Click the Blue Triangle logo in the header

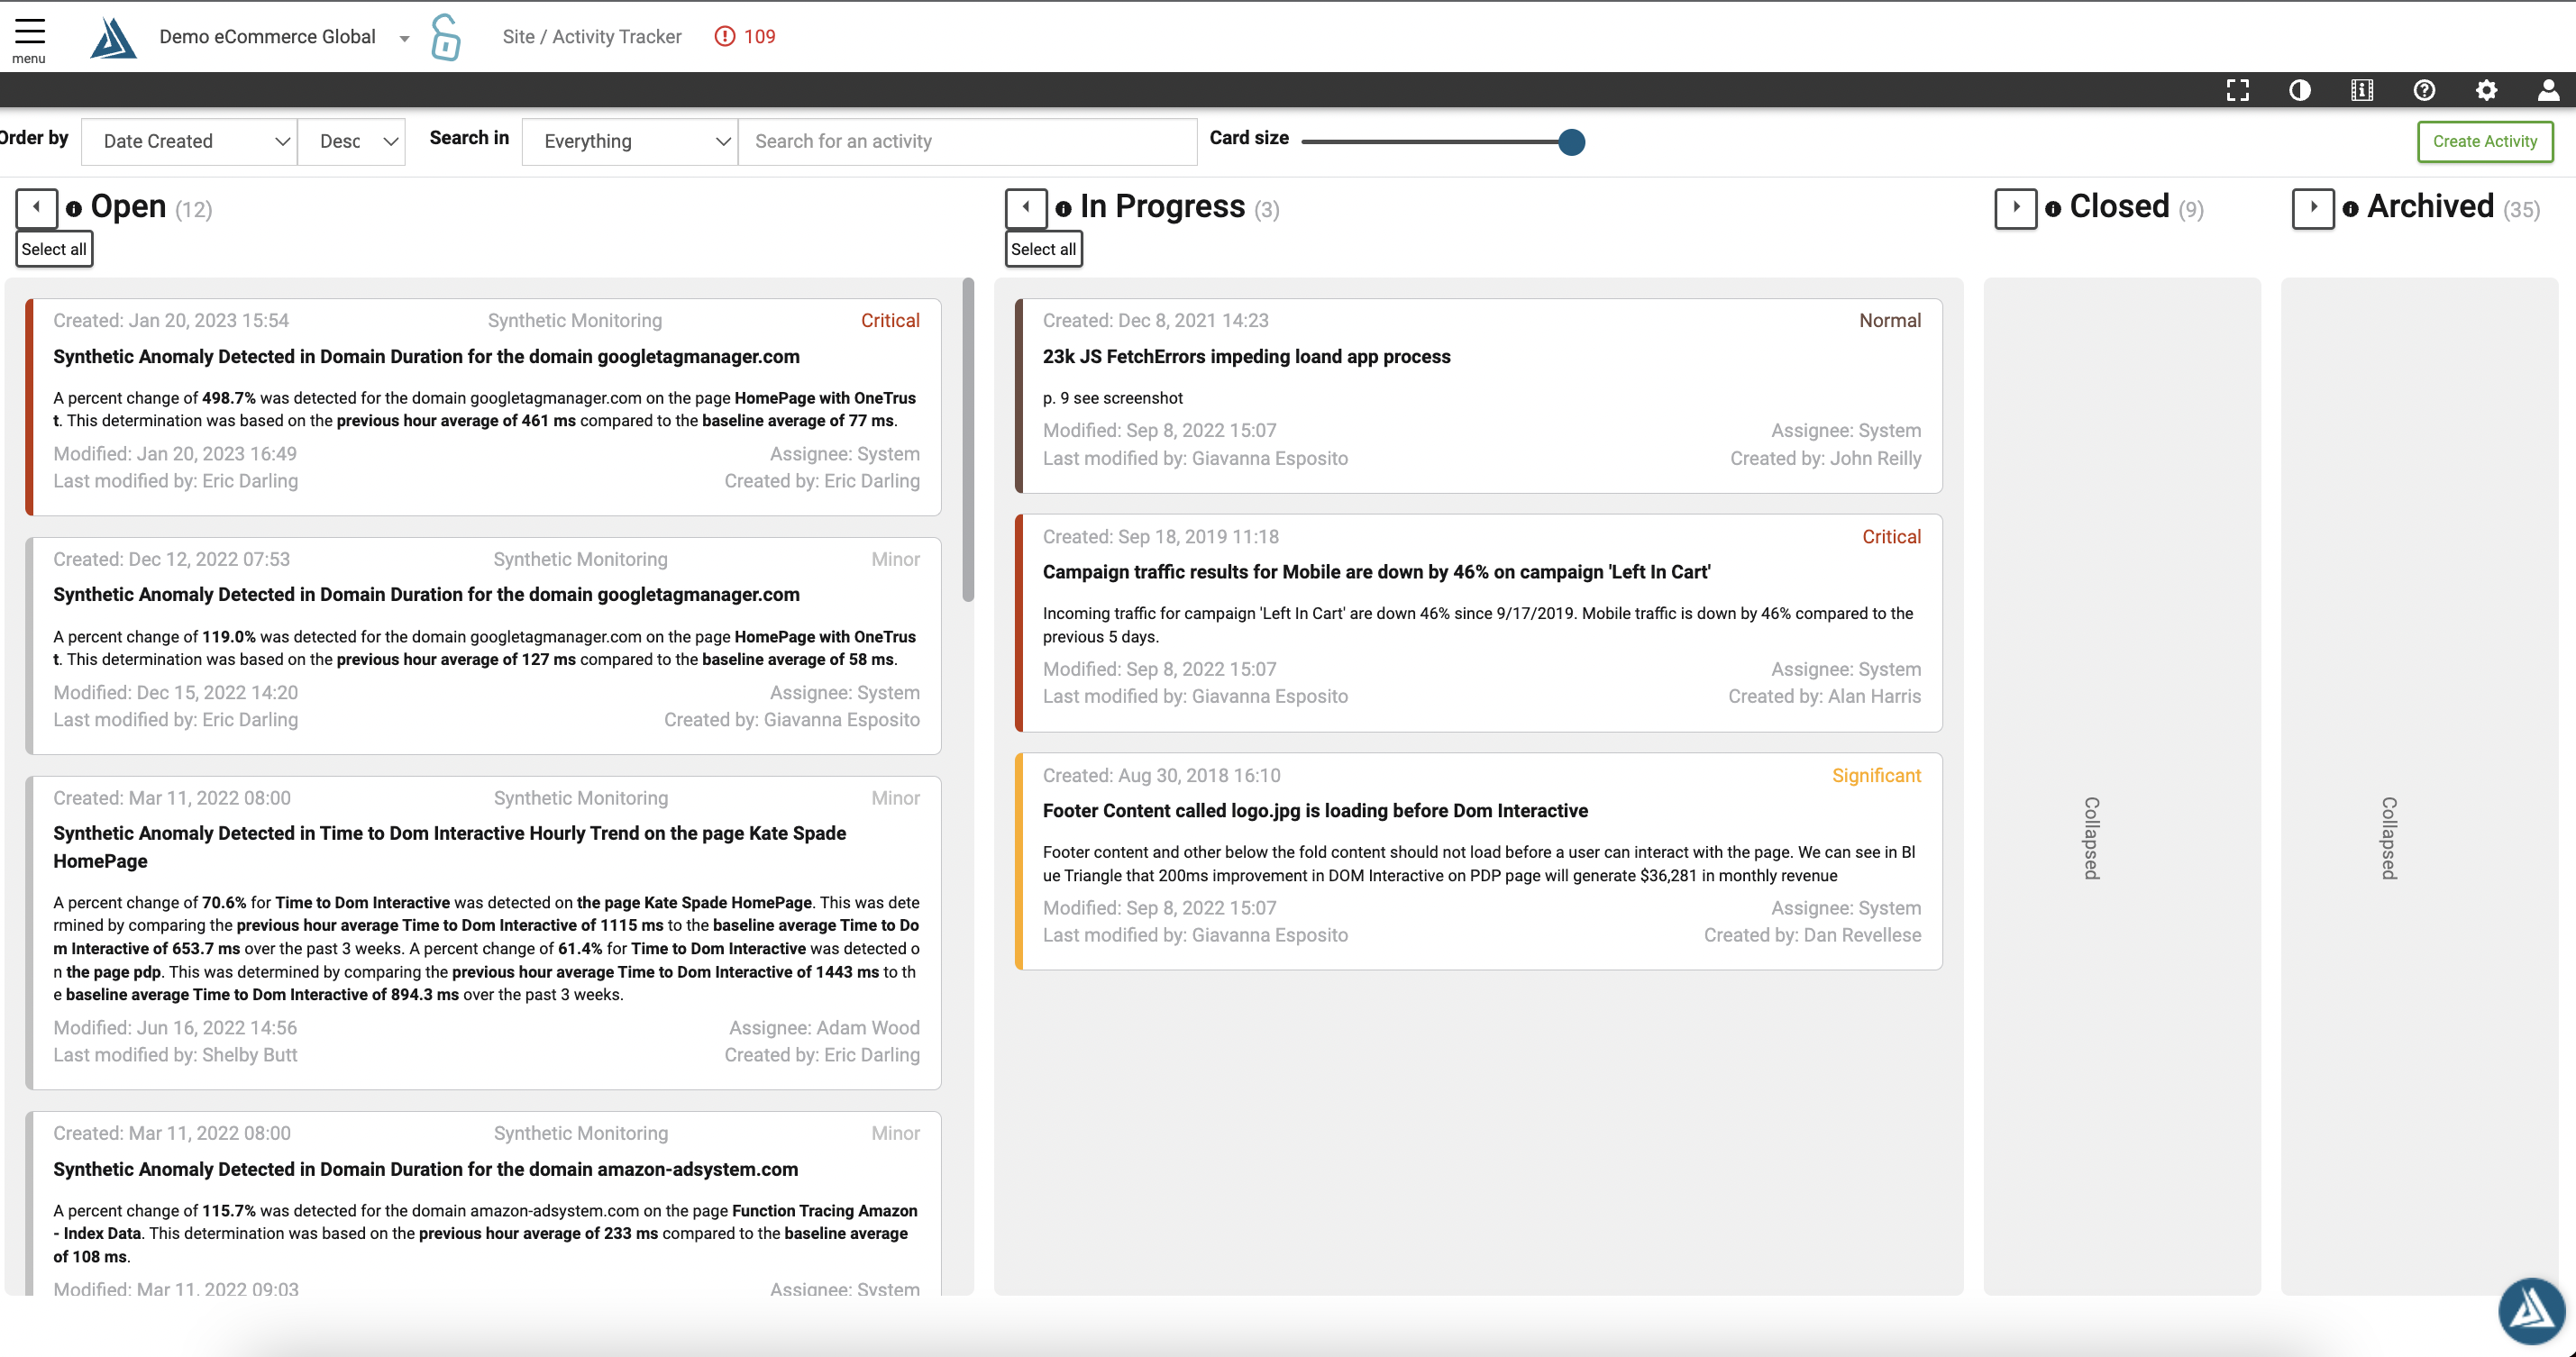[x=113, y=37]
